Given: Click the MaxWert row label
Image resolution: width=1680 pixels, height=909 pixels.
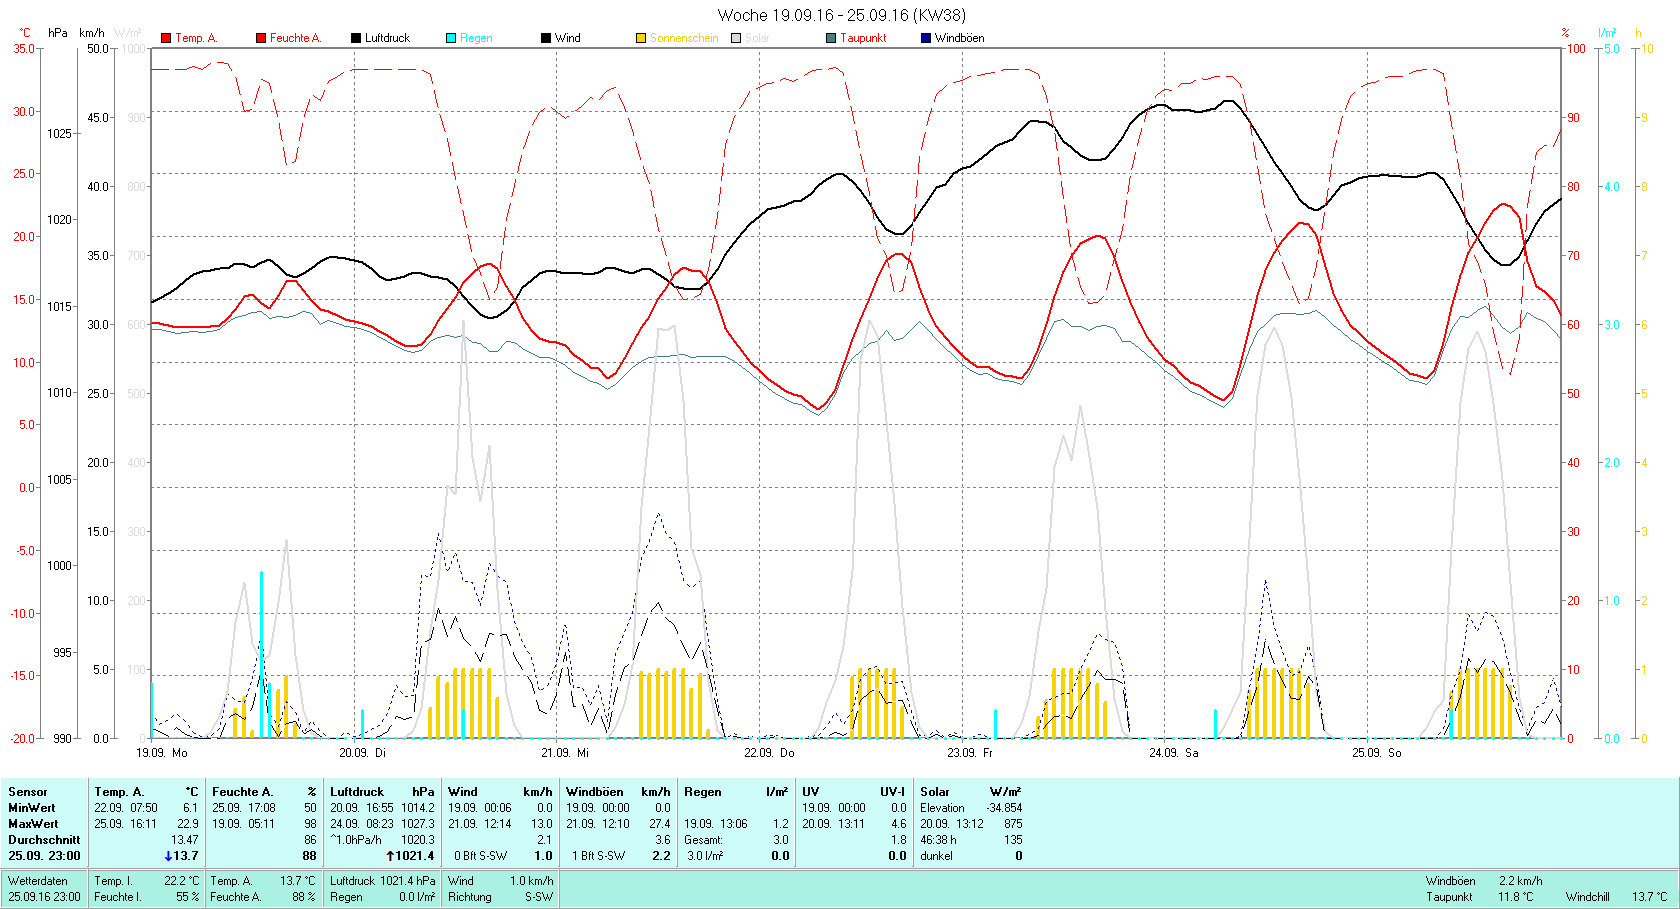Looking at the screenshot, I should (33, 824).
